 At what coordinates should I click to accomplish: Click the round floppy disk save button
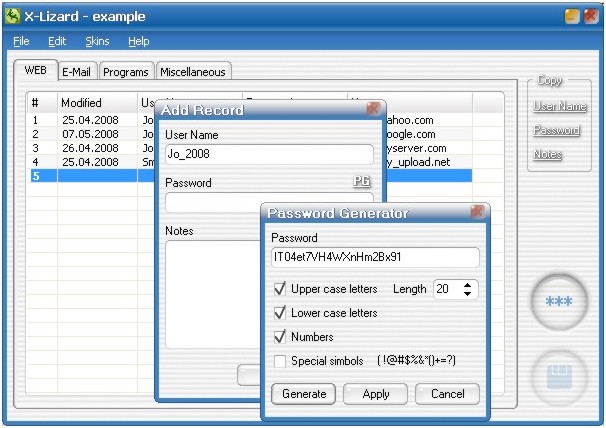(x=559, y=376)
